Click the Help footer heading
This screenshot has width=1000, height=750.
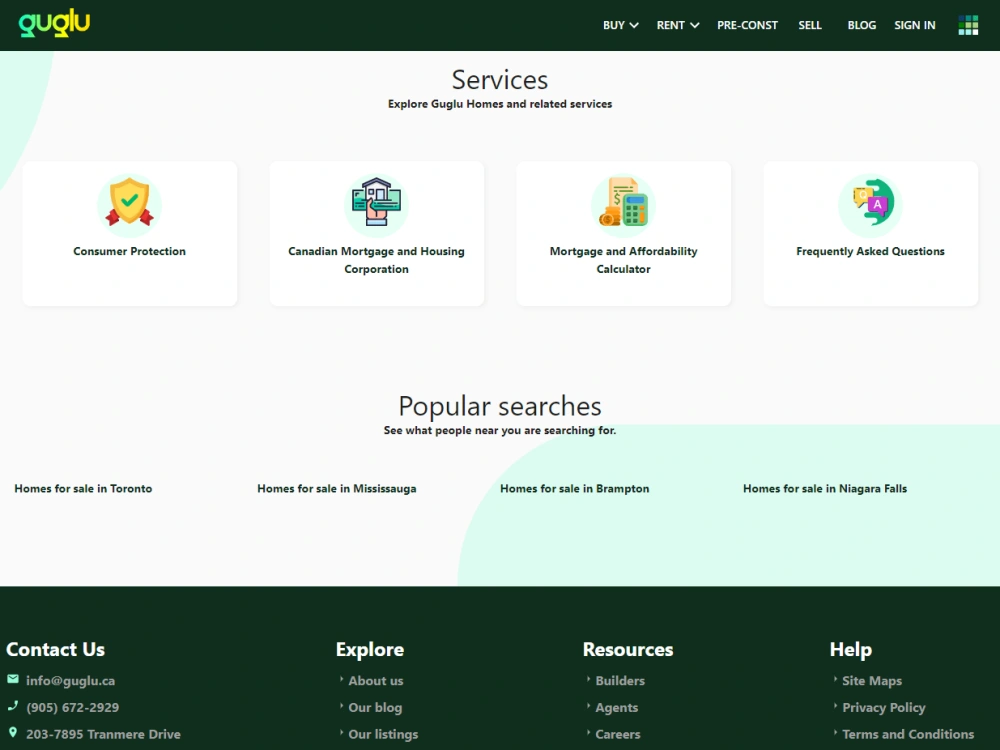click(x=851, y=649)
